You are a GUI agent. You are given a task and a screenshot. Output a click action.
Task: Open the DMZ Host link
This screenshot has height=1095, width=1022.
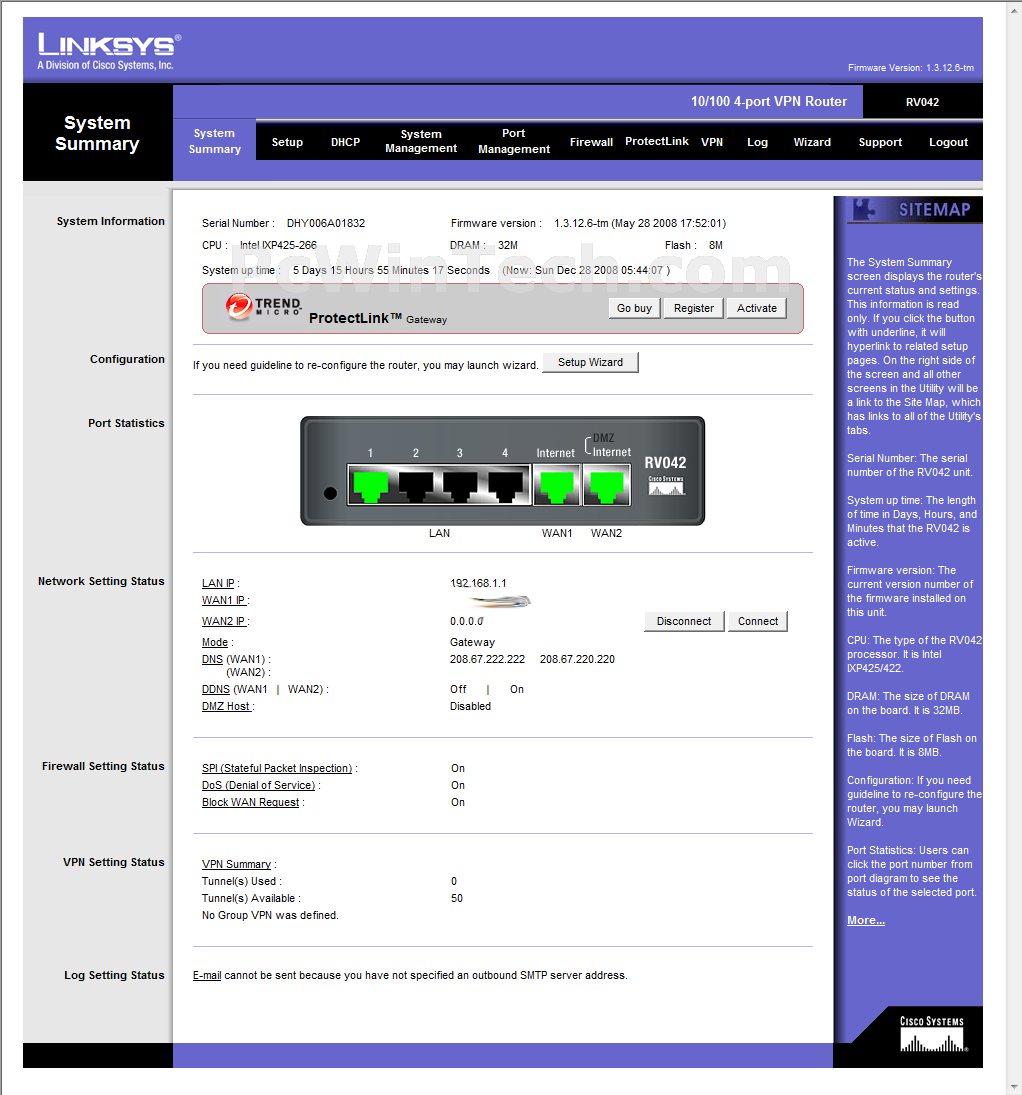click(226, 707)
